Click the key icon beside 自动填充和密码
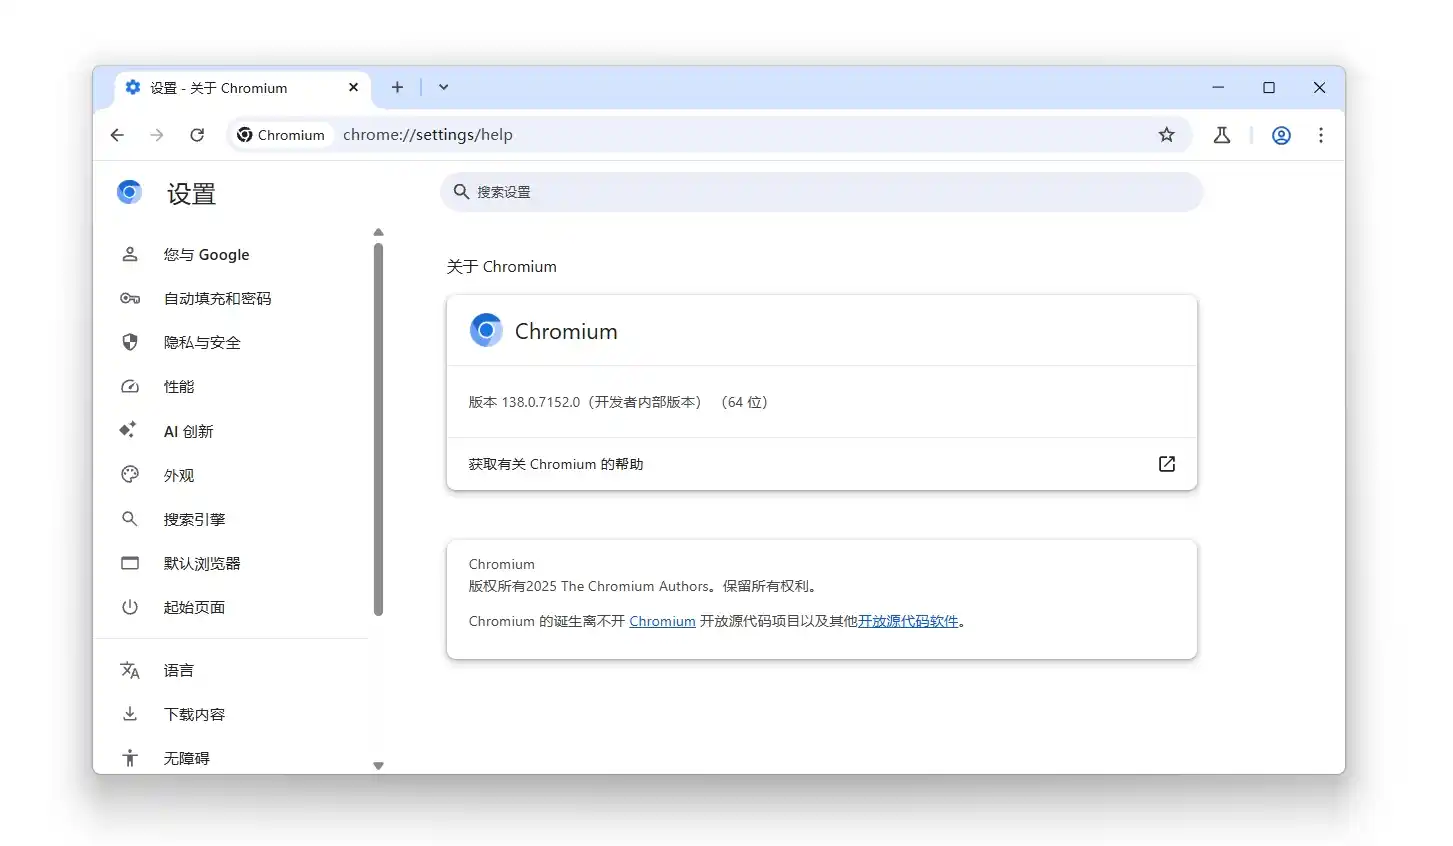The image size is (1453, 846). click(130, 298)
